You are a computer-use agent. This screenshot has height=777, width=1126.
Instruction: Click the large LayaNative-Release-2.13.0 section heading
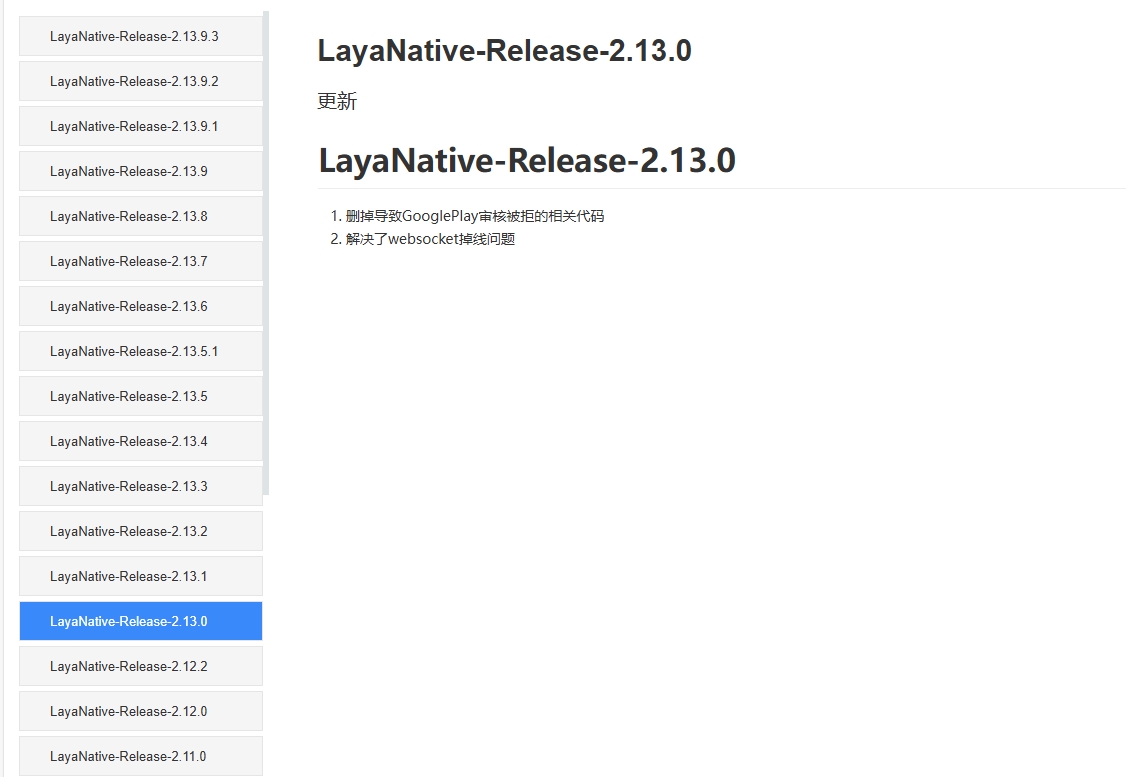coord(527,160)
